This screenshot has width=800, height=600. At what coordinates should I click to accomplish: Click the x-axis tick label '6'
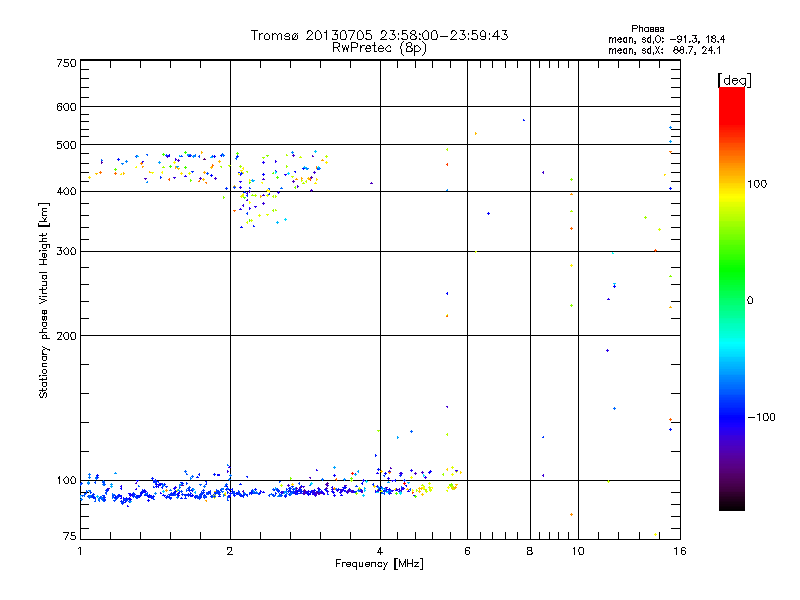pos(467,551)
